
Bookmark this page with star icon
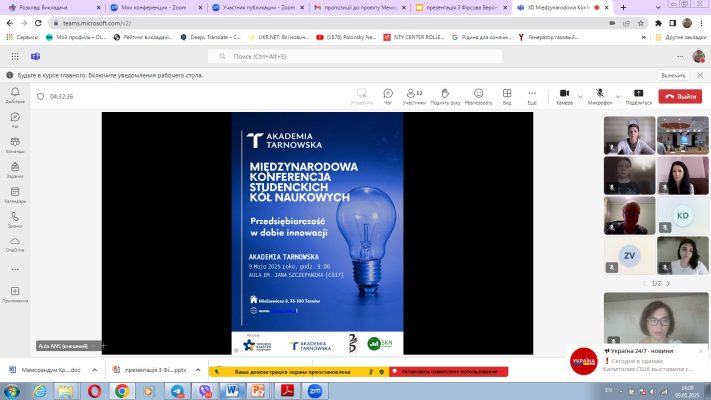tap(641, 23)
